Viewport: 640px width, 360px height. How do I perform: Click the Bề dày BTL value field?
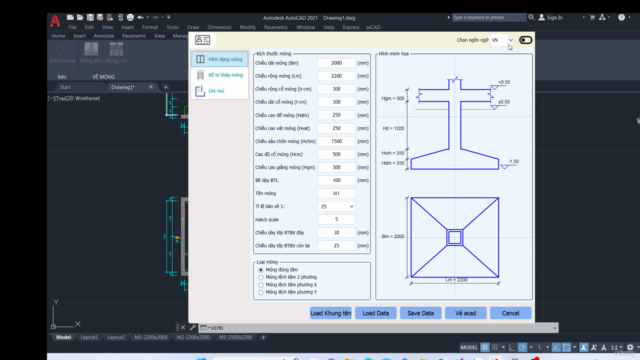click(x=336, y=180)
